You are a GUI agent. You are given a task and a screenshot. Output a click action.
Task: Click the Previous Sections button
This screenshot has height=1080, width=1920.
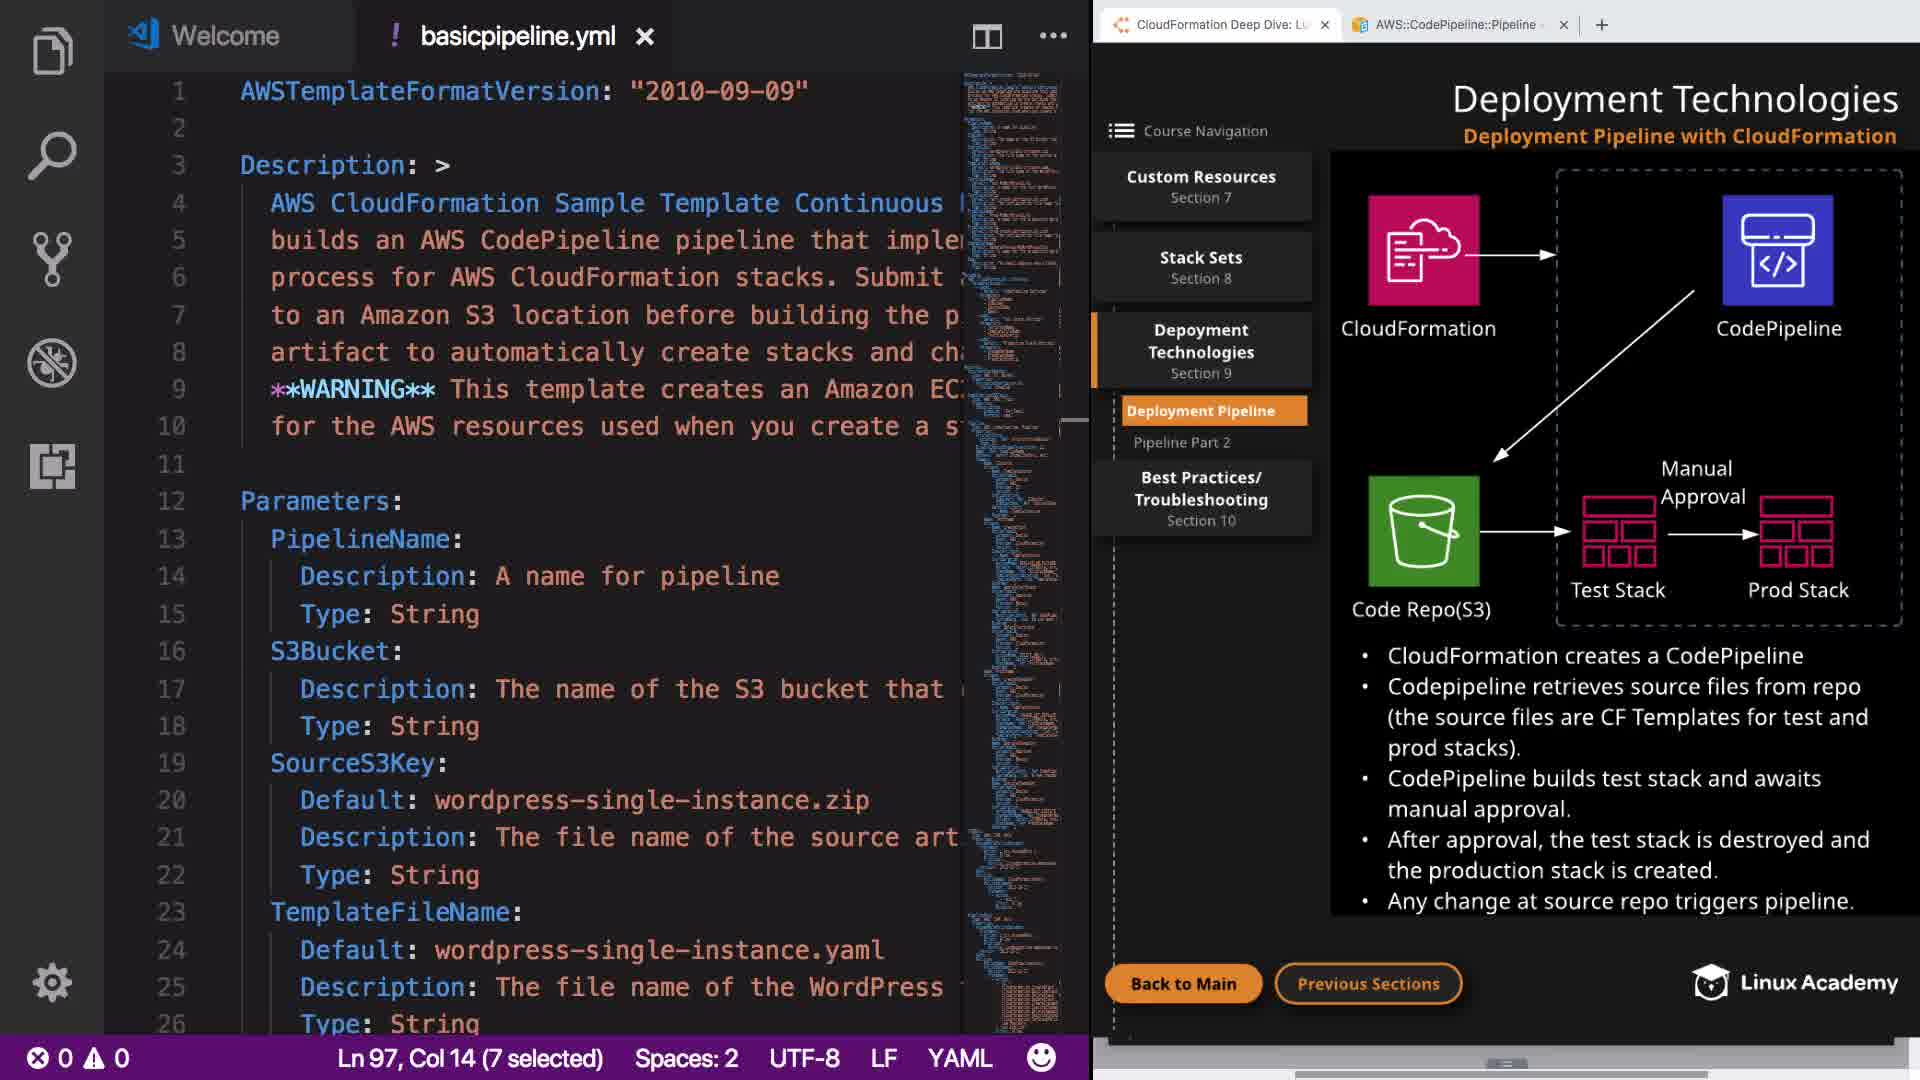(1368, 984)
